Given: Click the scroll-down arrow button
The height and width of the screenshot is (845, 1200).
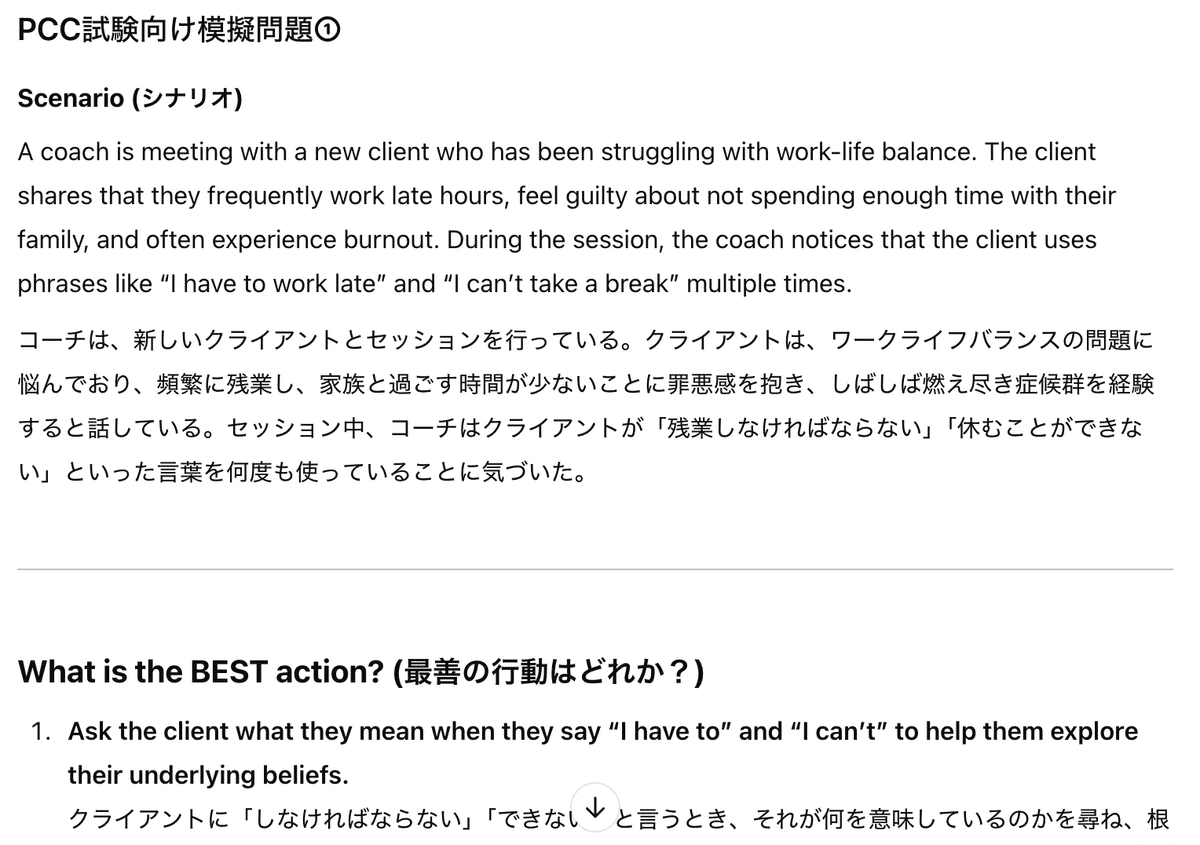Looking at the screenshot, I should (x=594, y=806).
